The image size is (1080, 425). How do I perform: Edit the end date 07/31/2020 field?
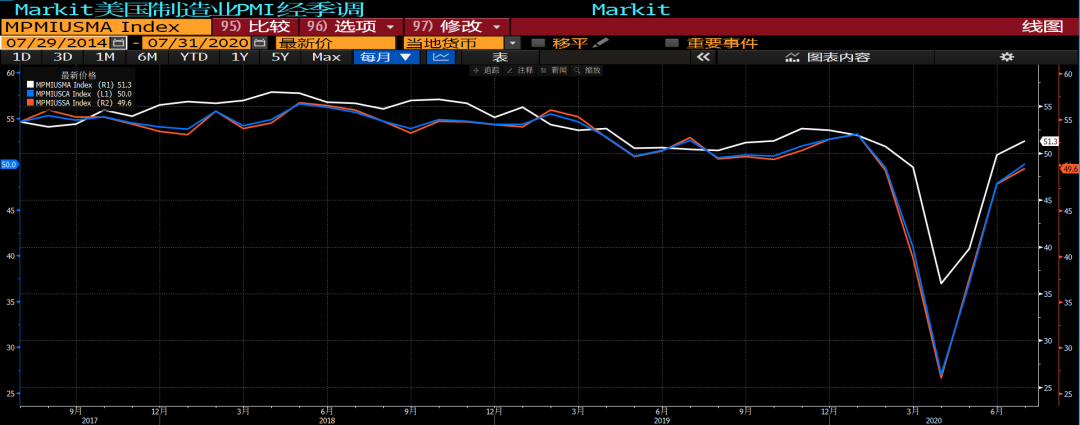[x=197, y=43]
